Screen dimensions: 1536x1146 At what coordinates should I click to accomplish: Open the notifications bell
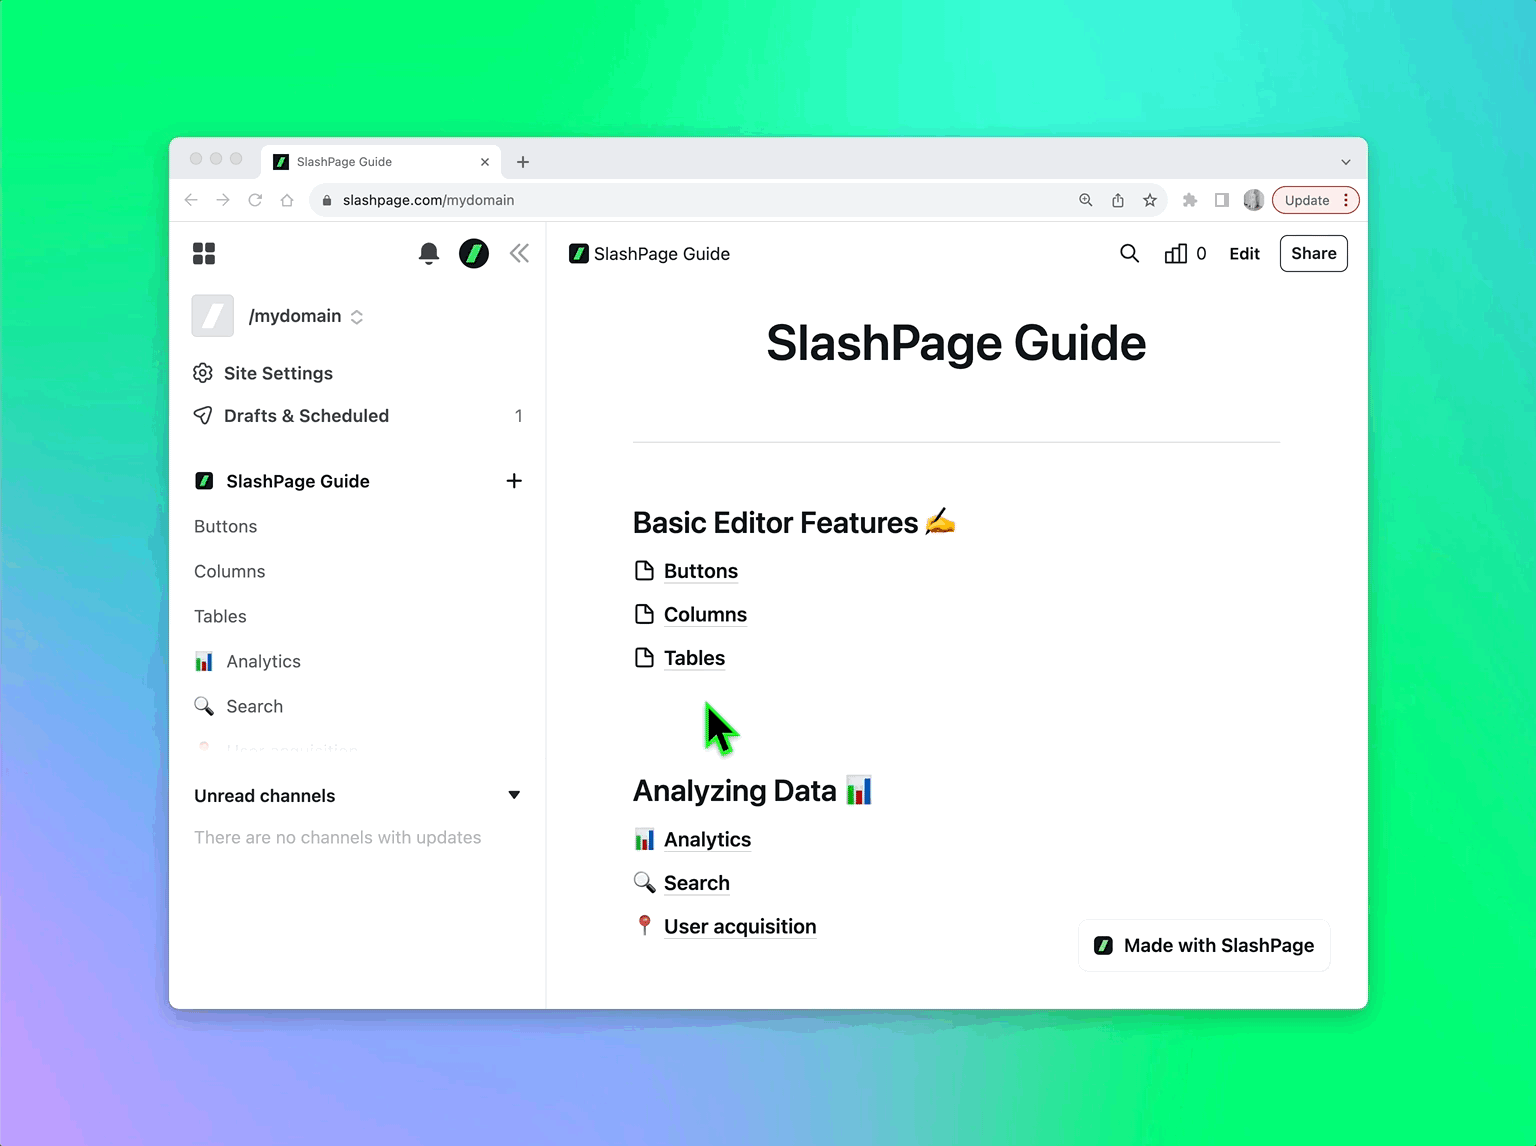pyautogui.click(x=429, y=254)
